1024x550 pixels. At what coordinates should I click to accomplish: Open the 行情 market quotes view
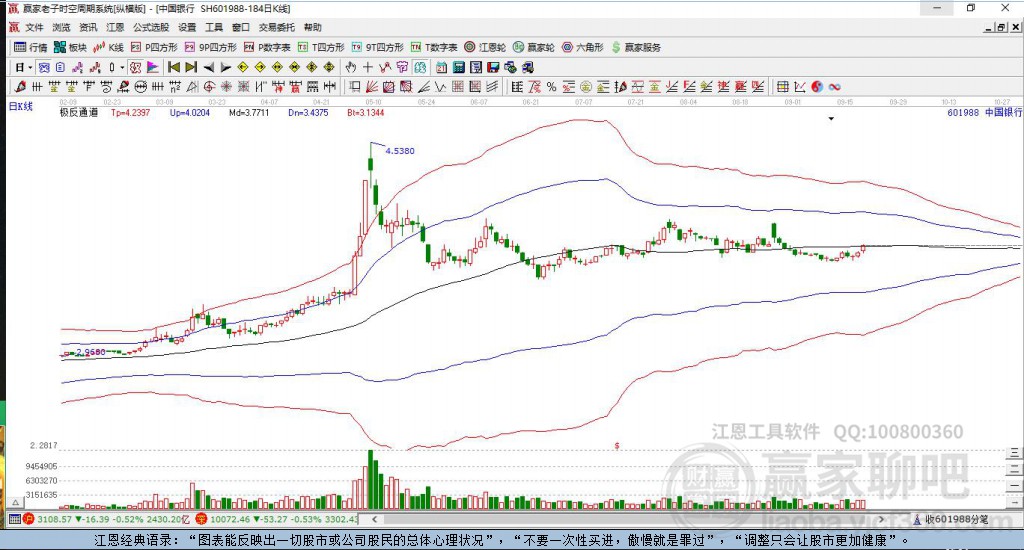tap(30, 47)
